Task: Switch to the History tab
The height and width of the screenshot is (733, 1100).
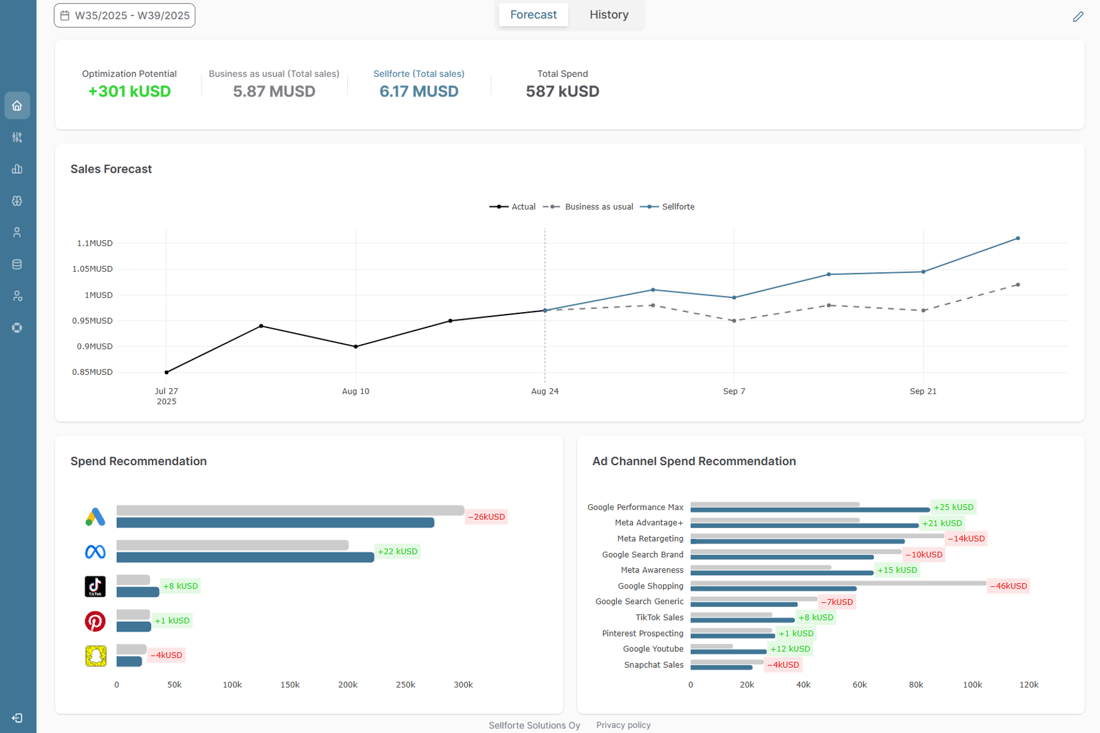Action: 609,15
